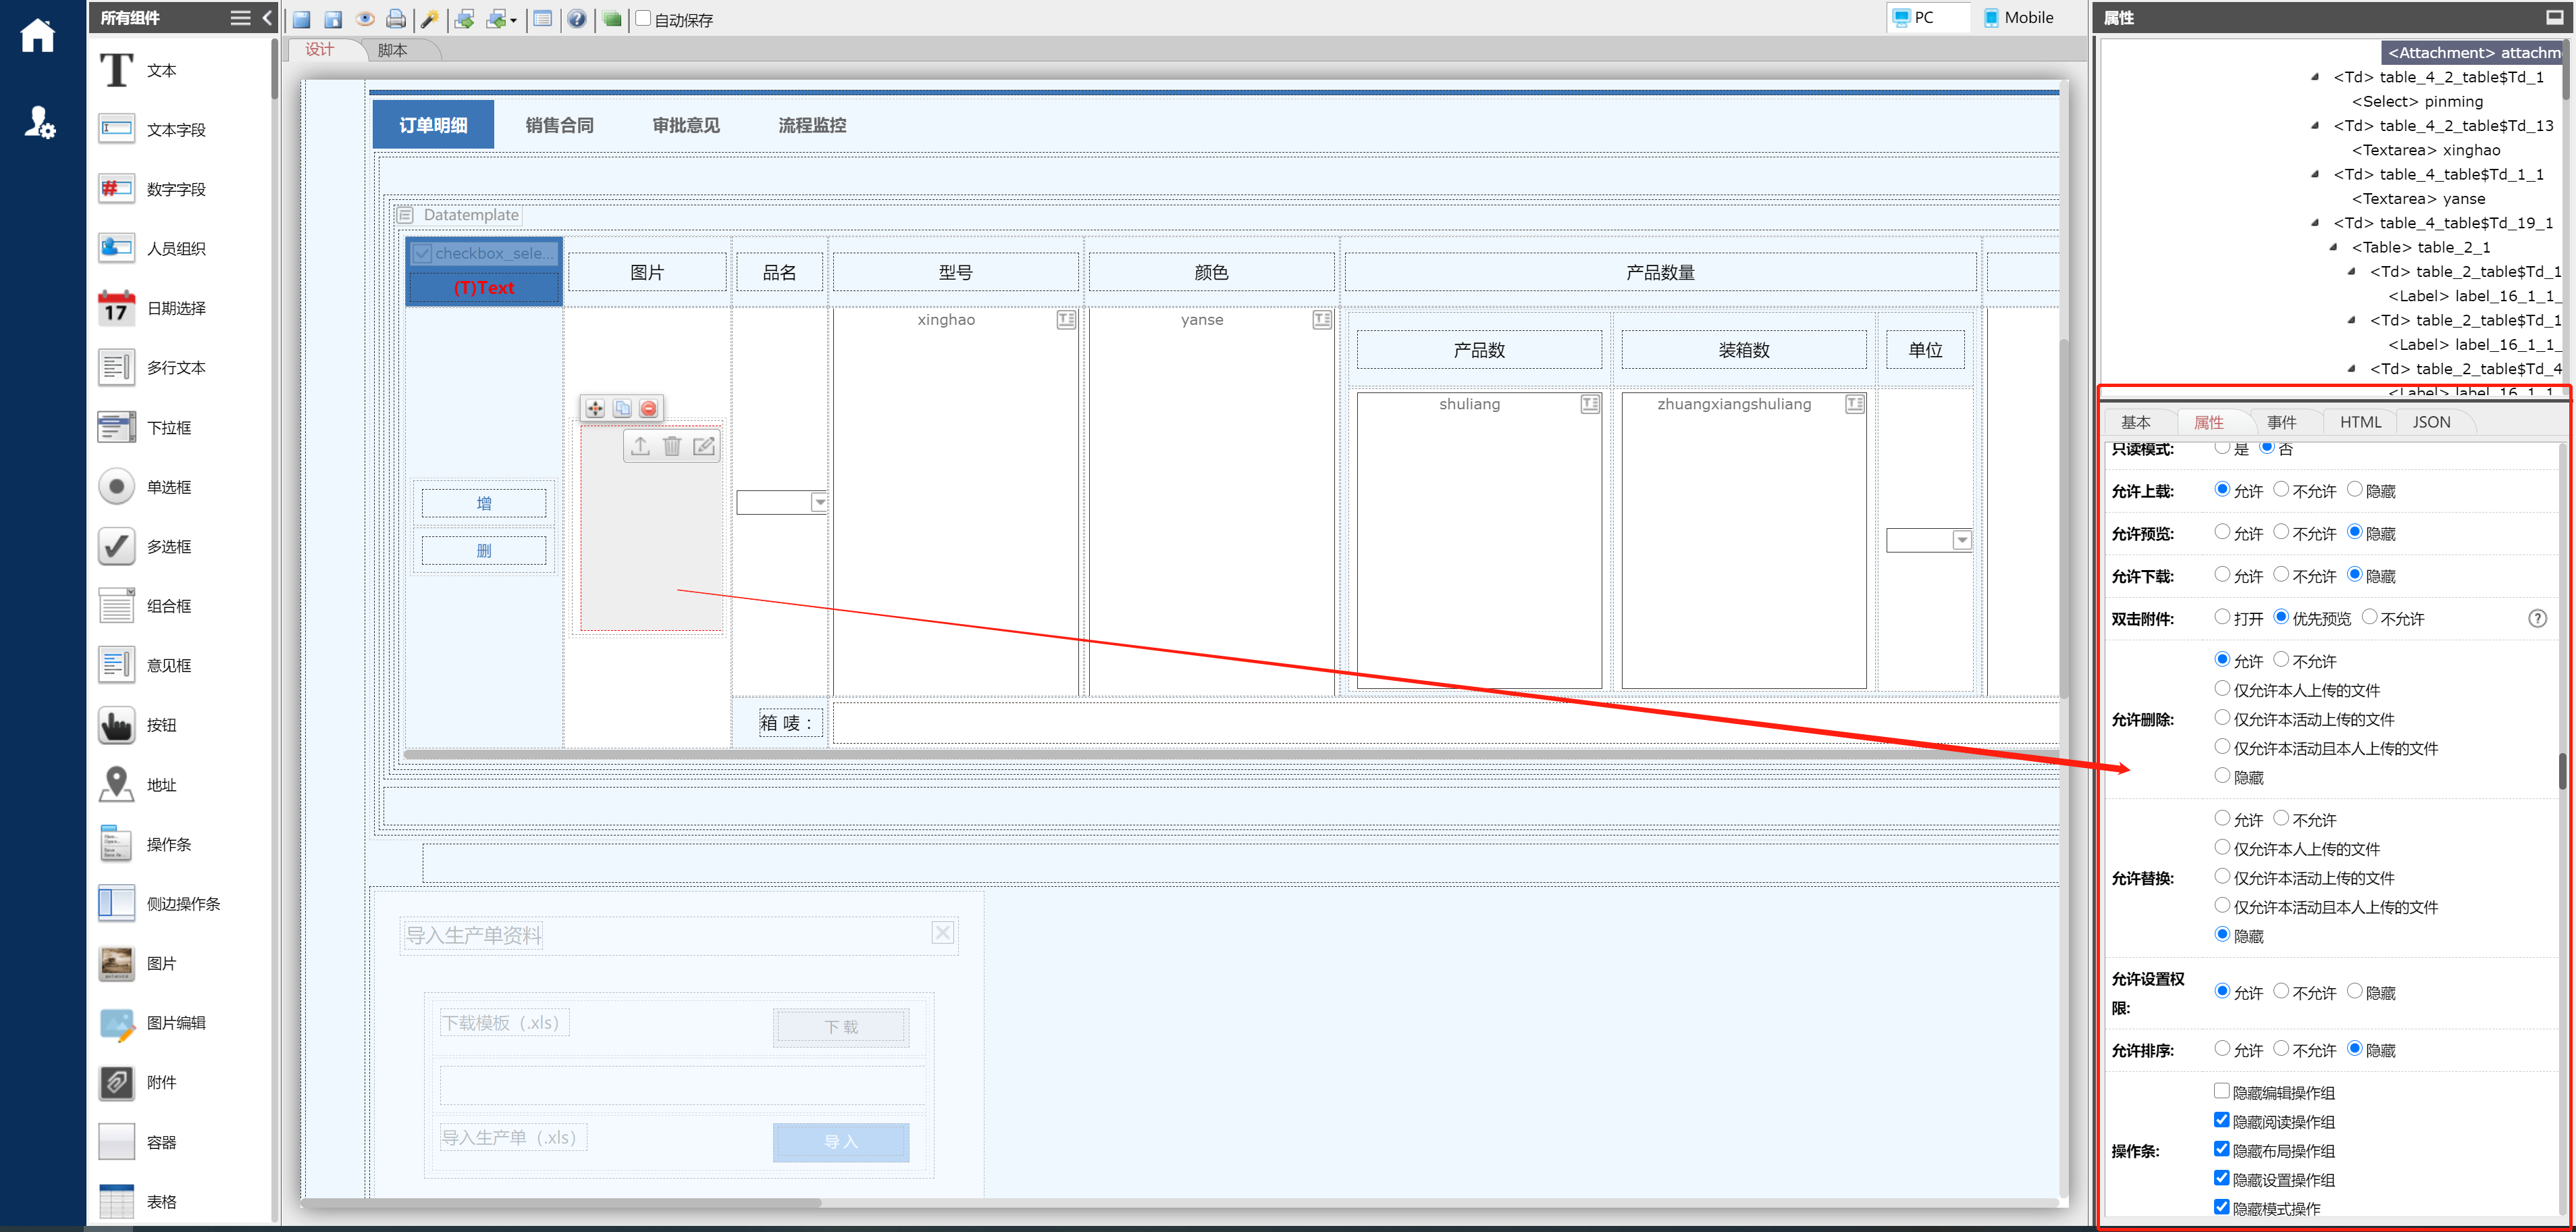
Task: Switch to the 销售合同 tab
Action: tap(559, 125)
